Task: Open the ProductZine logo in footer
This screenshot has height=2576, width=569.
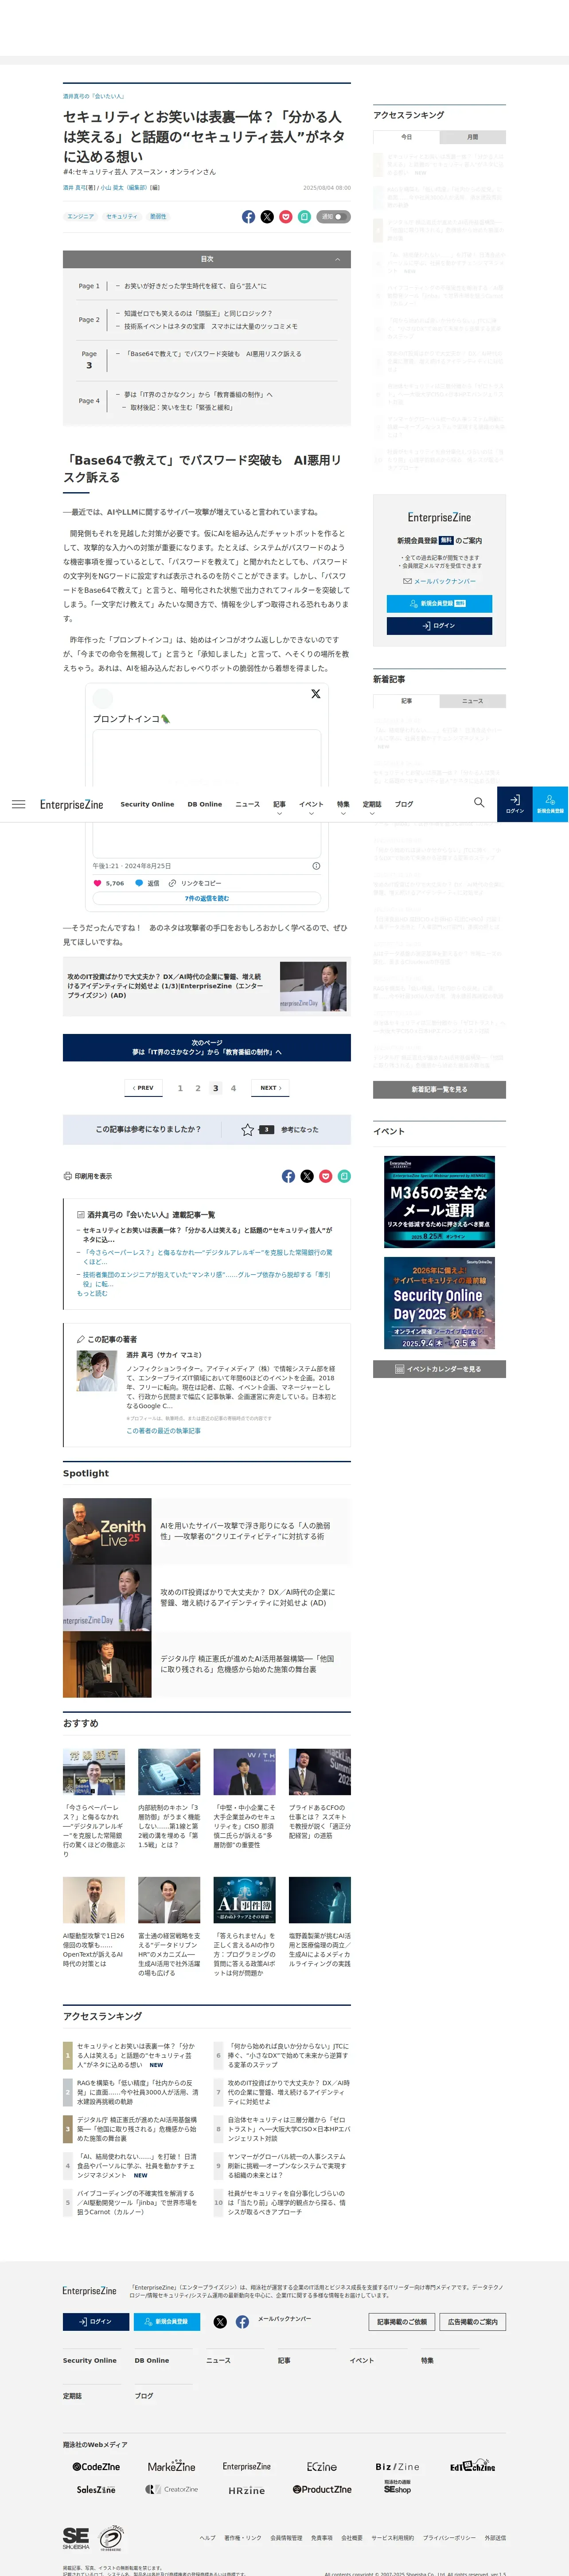Action: point(322,2489)
